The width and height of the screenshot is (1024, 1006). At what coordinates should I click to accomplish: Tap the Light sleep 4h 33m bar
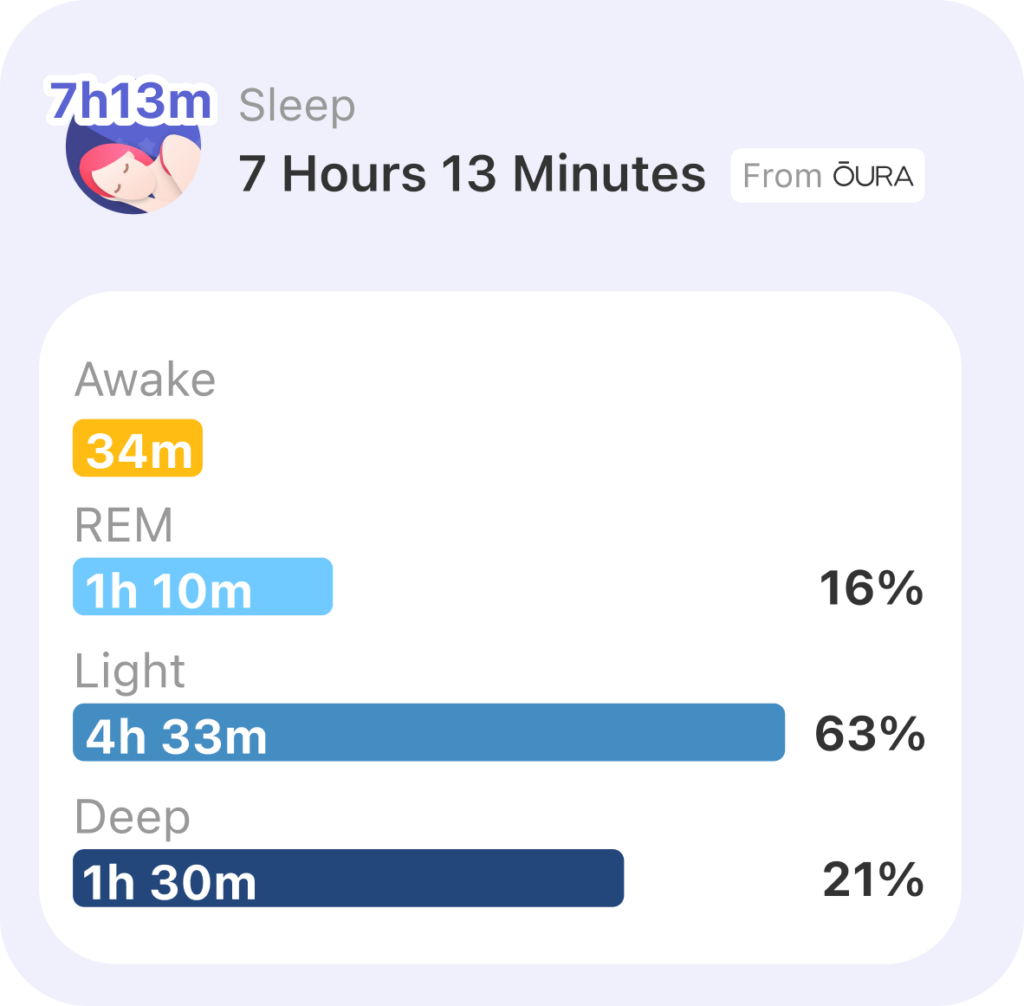(428, 732)
